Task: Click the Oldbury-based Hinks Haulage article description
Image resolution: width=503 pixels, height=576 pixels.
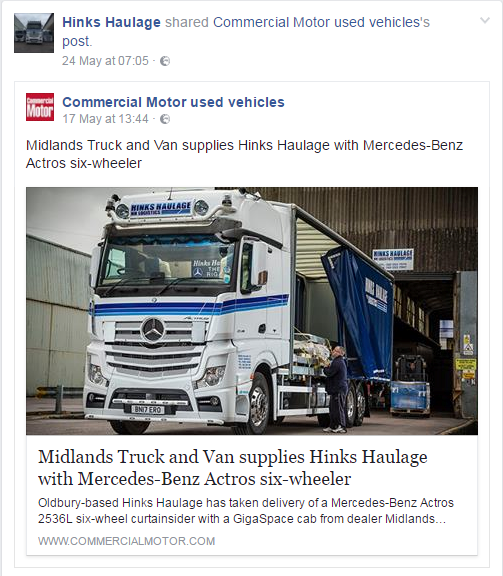Action: click(246, 511)
